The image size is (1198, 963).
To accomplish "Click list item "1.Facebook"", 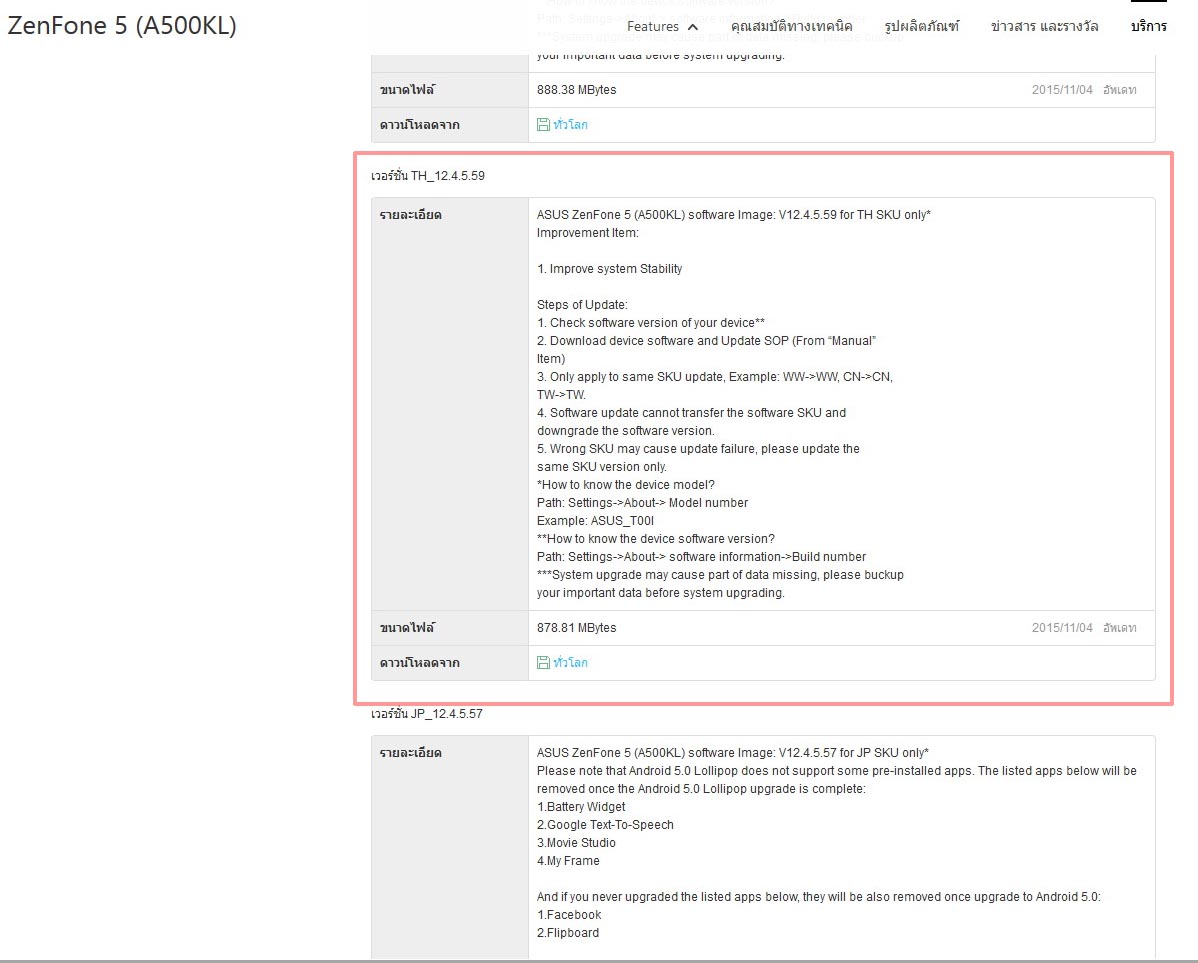I will [568, 915].
